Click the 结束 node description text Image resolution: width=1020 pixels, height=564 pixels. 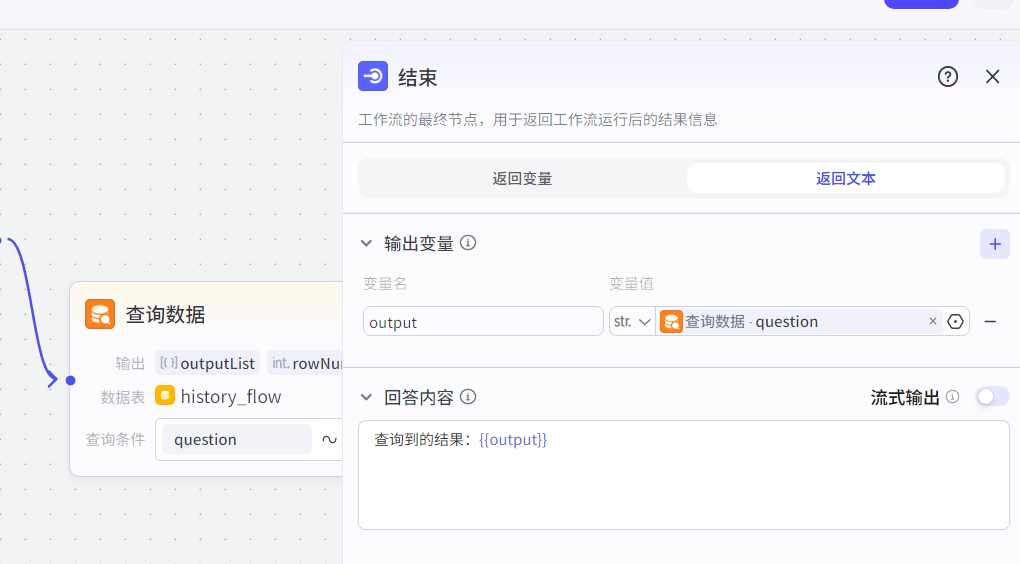pyautogui.click(x=537, y=120)
